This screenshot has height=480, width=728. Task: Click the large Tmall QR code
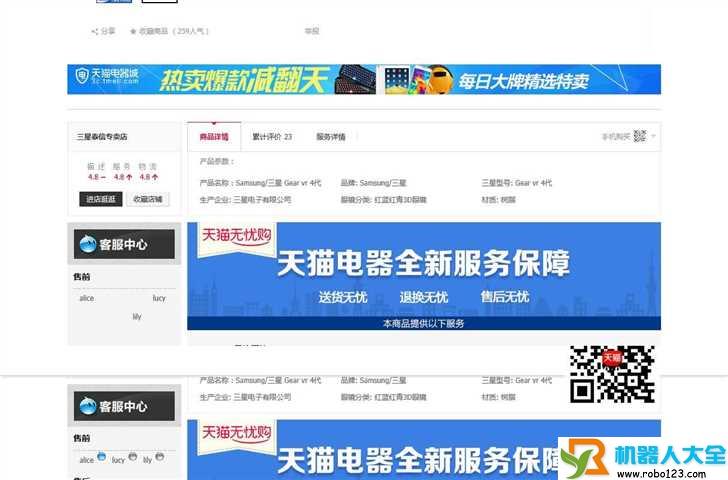tap(612, 374)
